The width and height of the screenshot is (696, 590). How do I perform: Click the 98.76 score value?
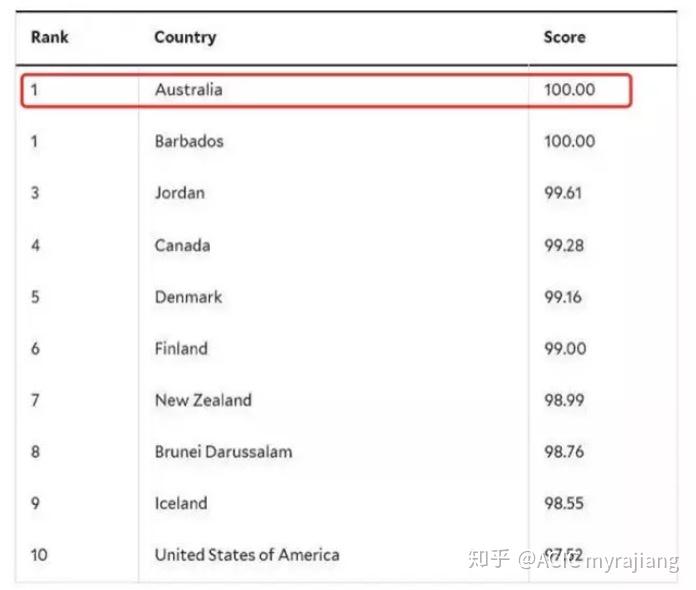point(564,451)
